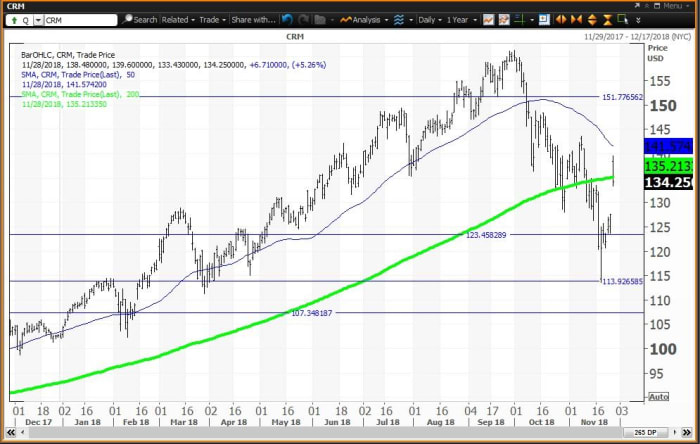Click the Sep 18 month label

491,422
